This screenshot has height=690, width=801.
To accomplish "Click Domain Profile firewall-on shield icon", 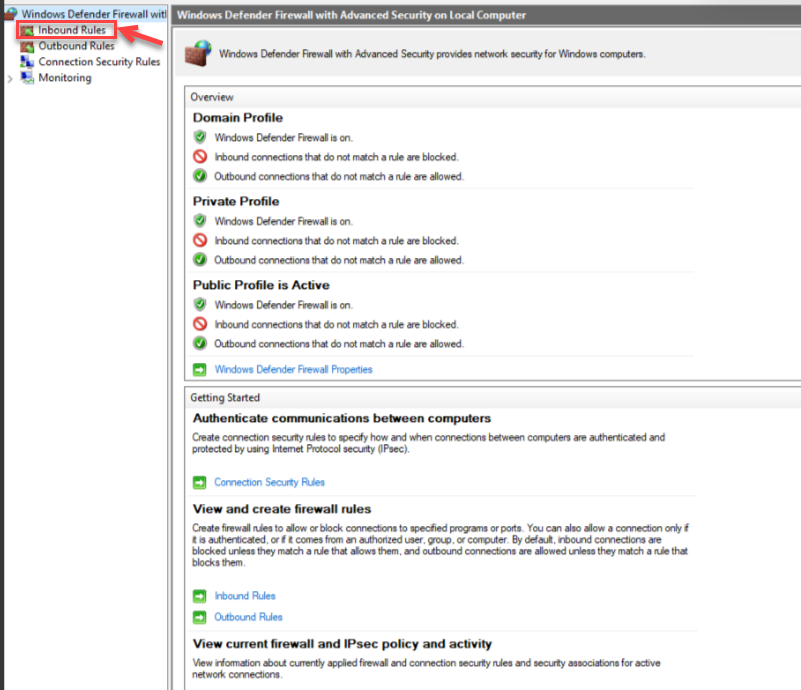I will coord(200,137).
